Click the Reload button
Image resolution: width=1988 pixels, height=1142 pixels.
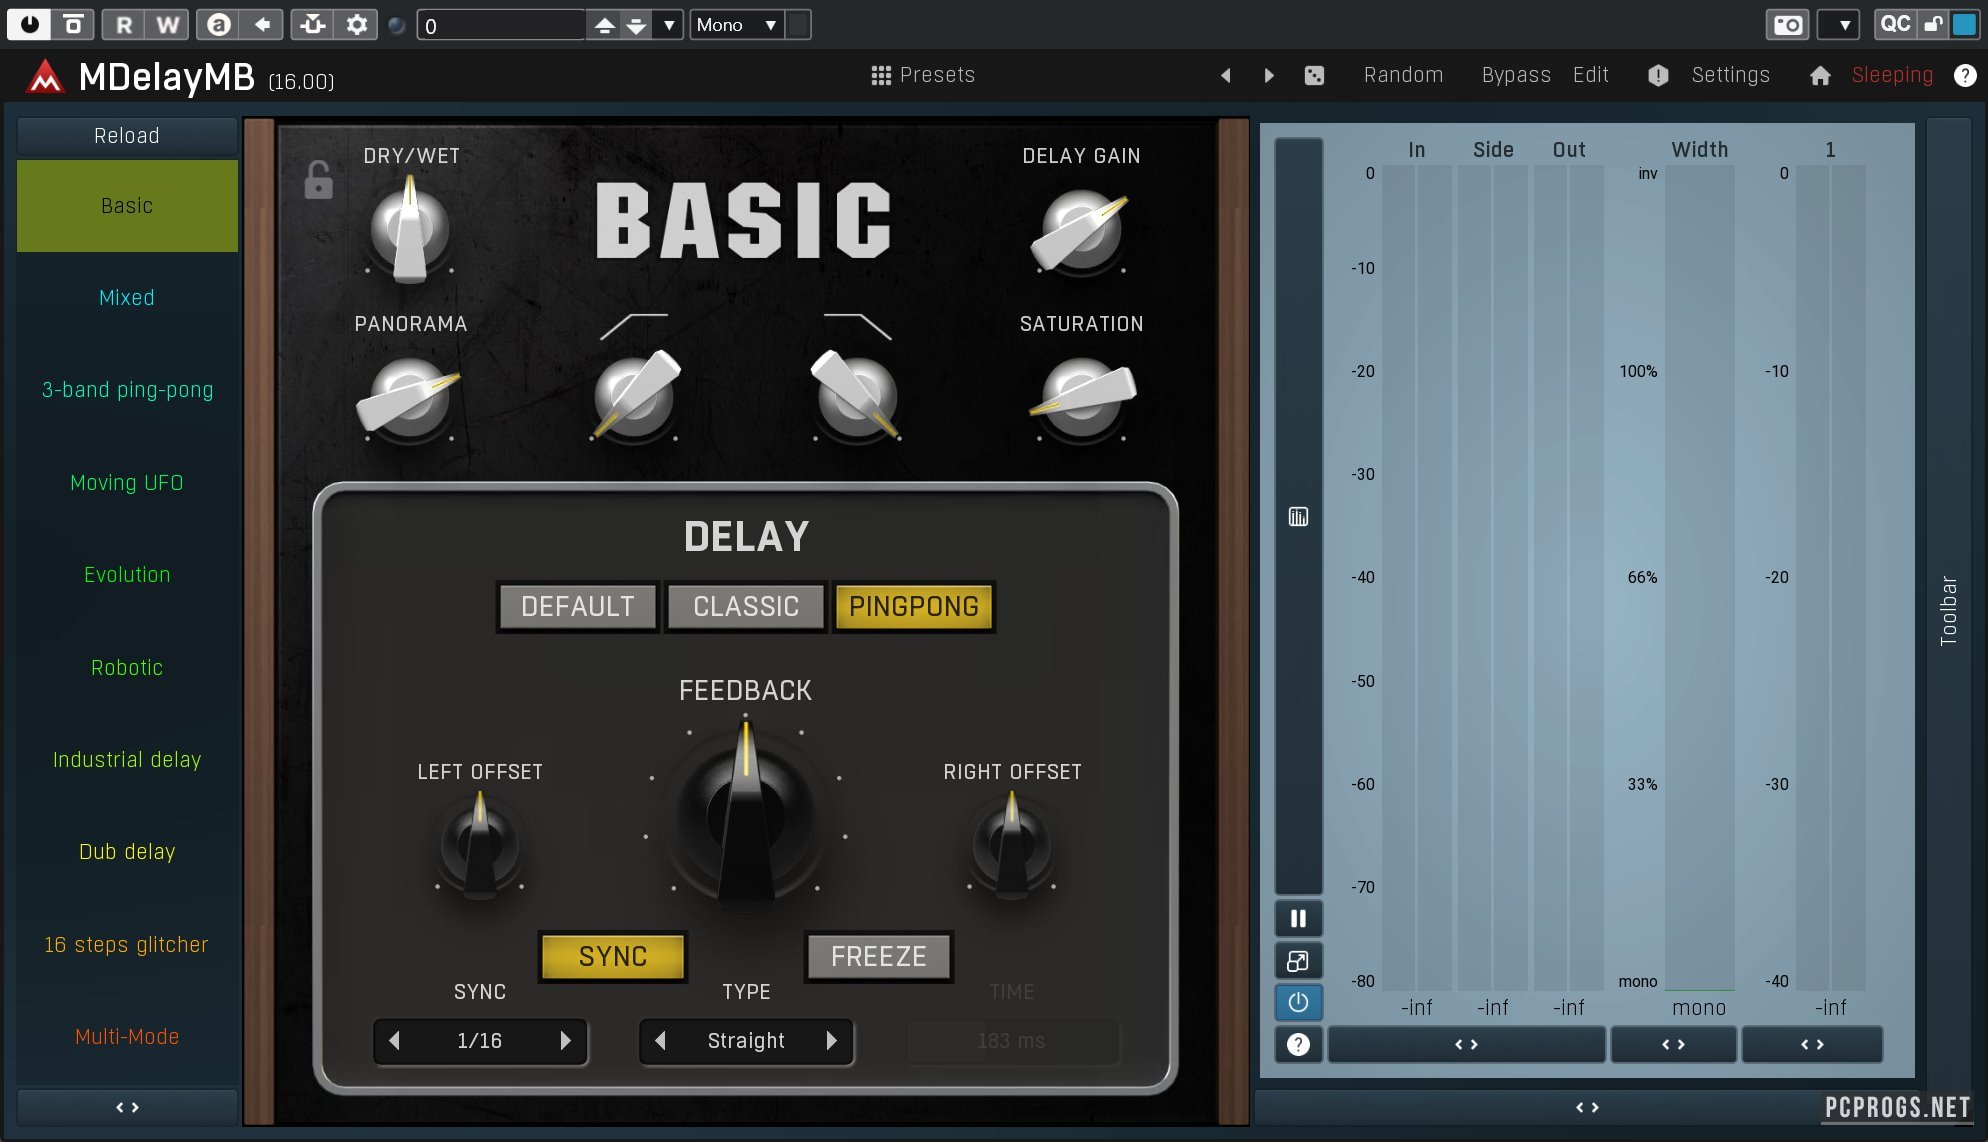[x=127, y=135]
